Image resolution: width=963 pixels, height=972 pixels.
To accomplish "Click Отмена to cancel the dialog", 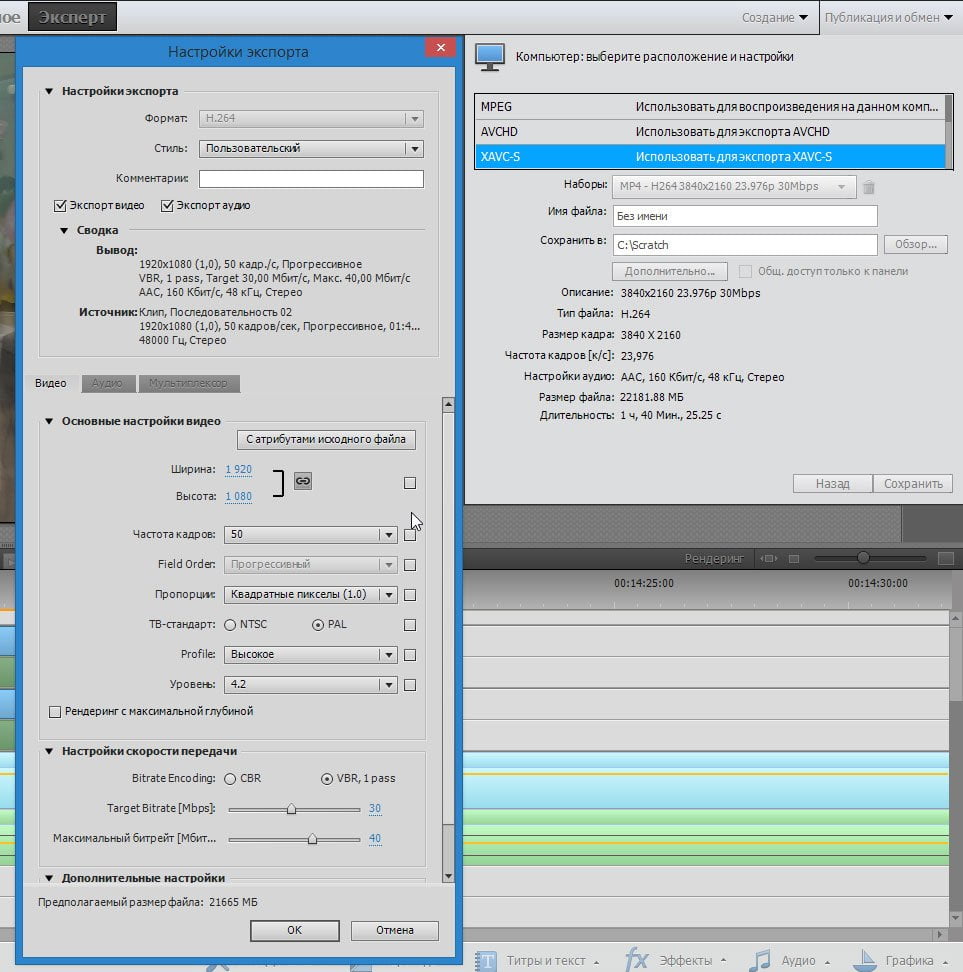I will click(x=394, y=930).
